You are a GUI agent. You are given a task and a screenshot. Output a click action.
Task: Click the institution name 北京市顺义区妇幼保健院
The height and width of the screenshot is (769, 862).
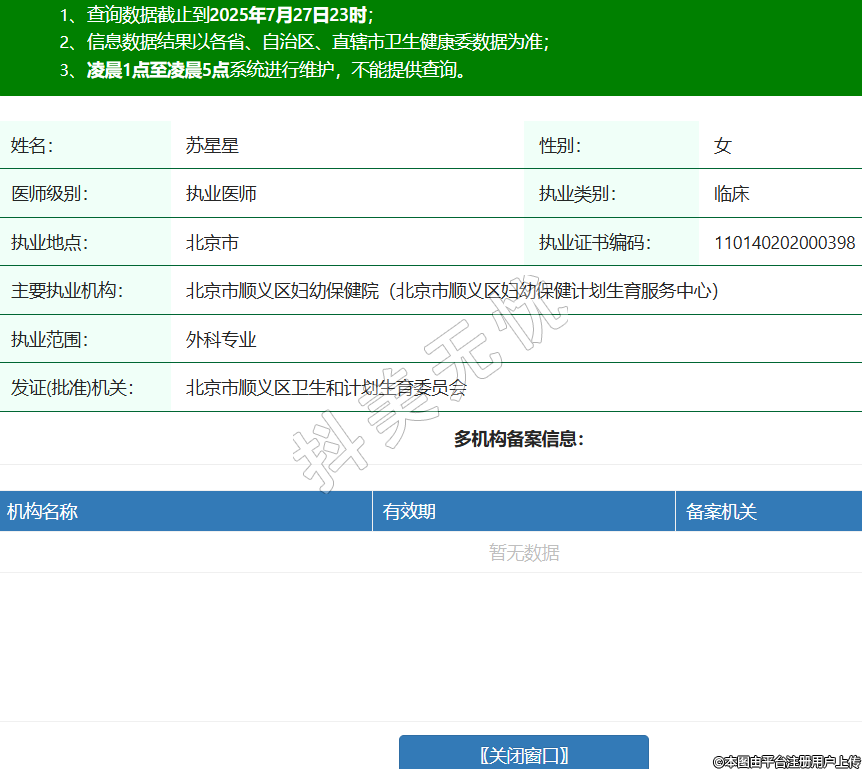[283, 291]
